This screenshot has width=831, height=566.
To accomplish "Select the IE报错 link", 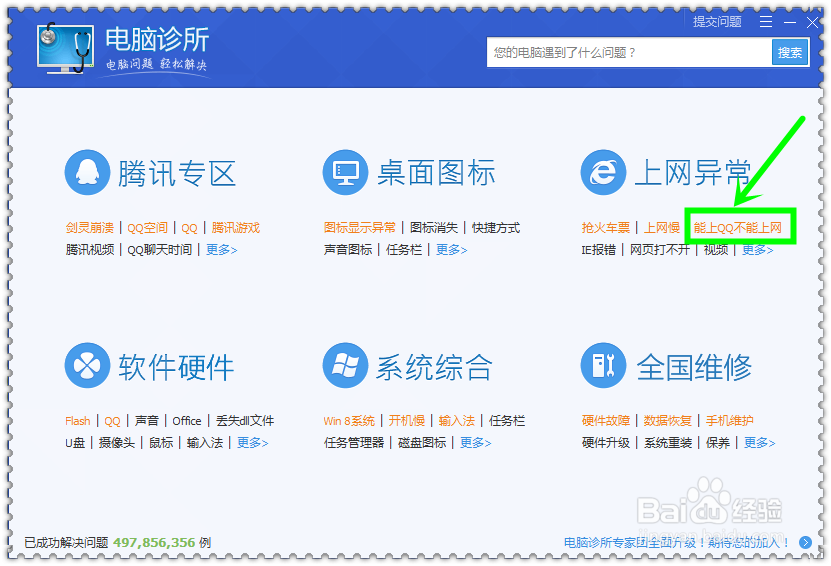I will pos(598,249).
